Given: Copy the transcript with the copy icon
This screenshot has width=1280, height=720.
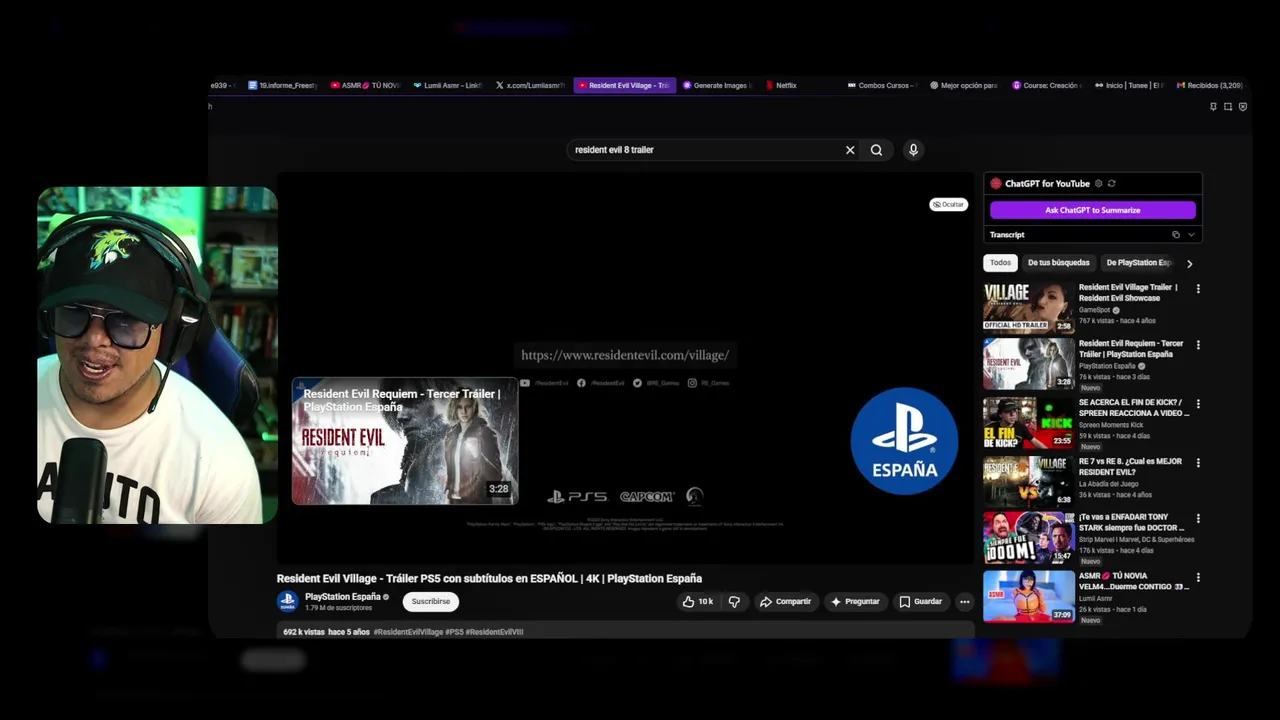Looking at the screenshot, I should pyautogui.click(x=1176, y=235).
